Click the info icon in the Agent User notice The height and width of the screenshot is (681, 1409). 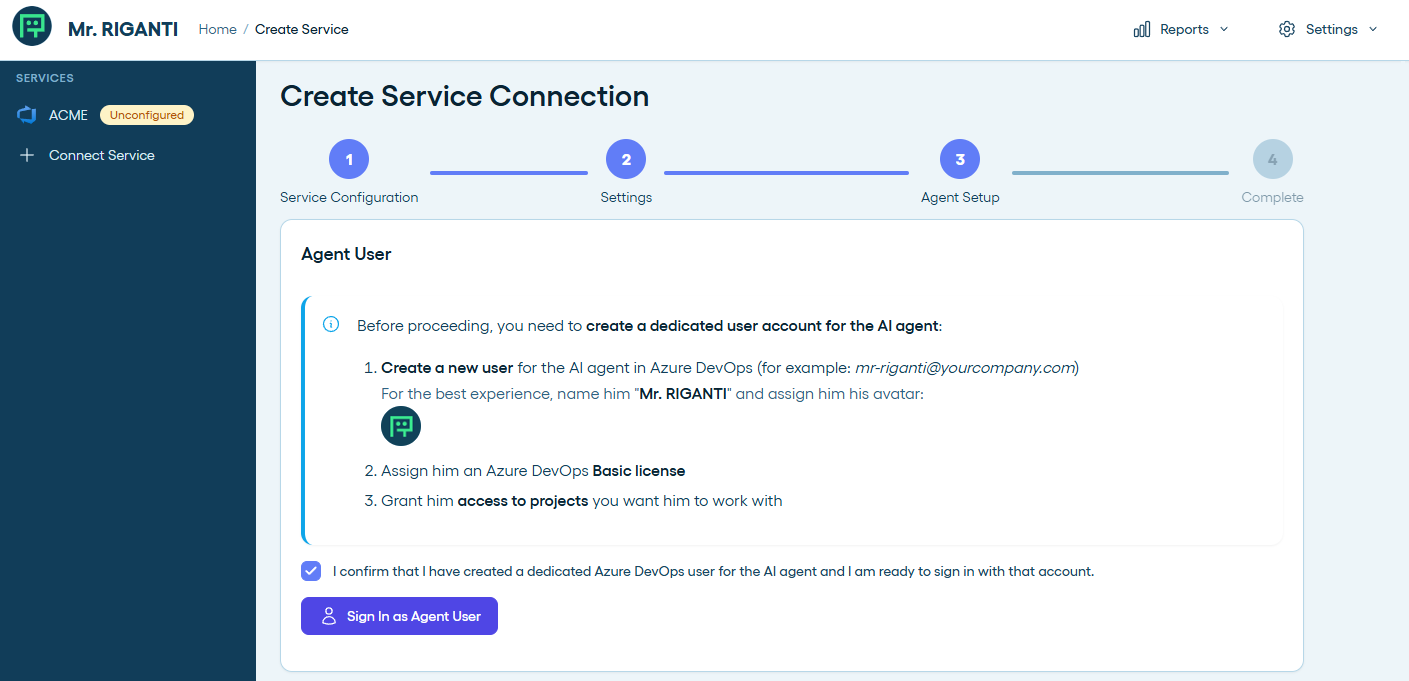pos(331,324)
